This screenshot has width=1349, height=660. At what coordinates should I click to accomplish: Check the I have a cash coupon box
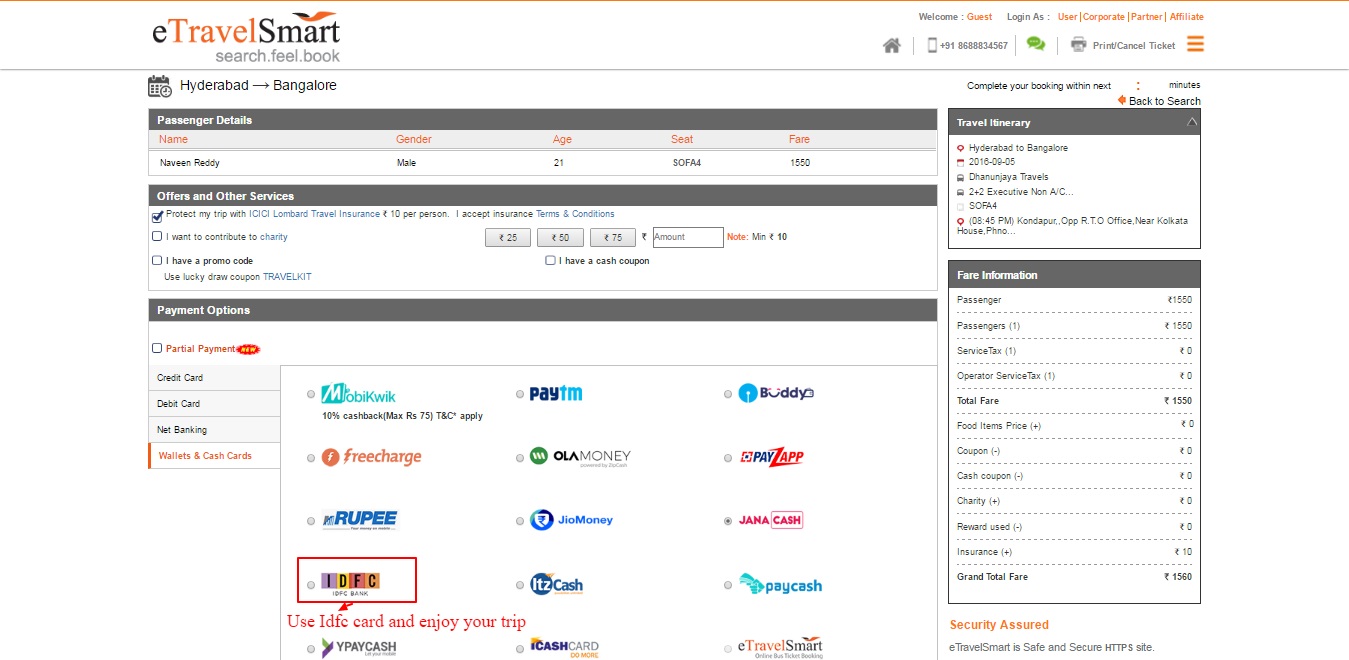point(550,261)
